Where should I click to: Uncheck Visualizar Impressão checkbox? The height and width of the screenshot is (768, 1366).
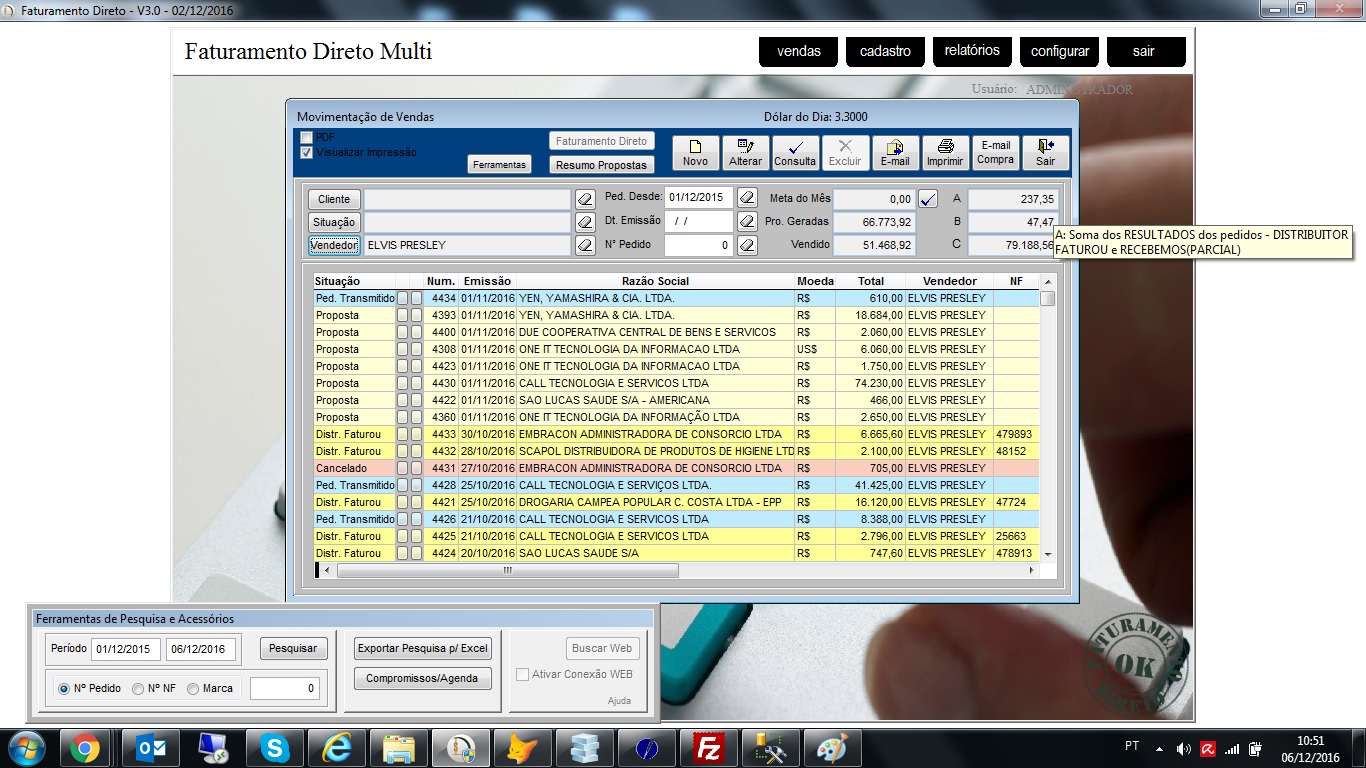307,153
